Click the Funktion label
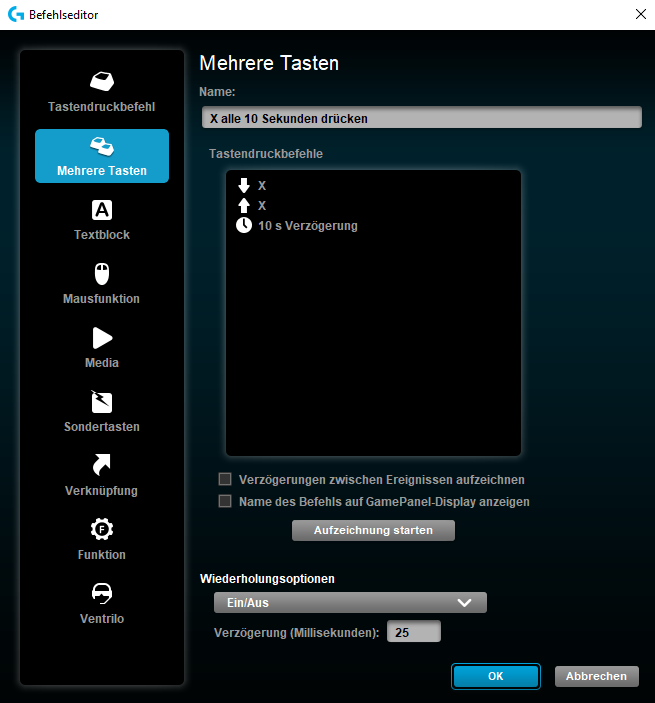This screenshot has width=655, height=703. pos(102,555)
